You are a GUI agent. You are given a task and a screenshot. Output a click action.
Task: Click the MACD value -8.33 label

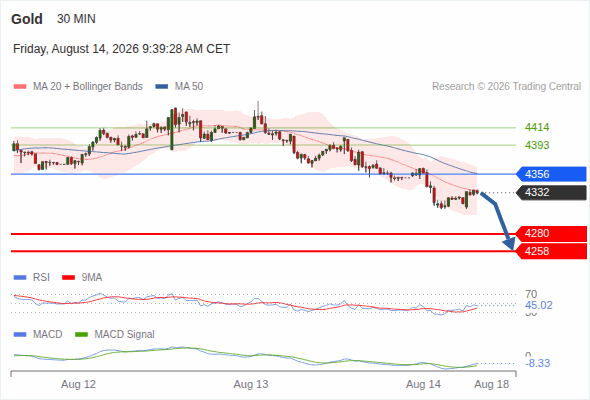tap(538, 363)
